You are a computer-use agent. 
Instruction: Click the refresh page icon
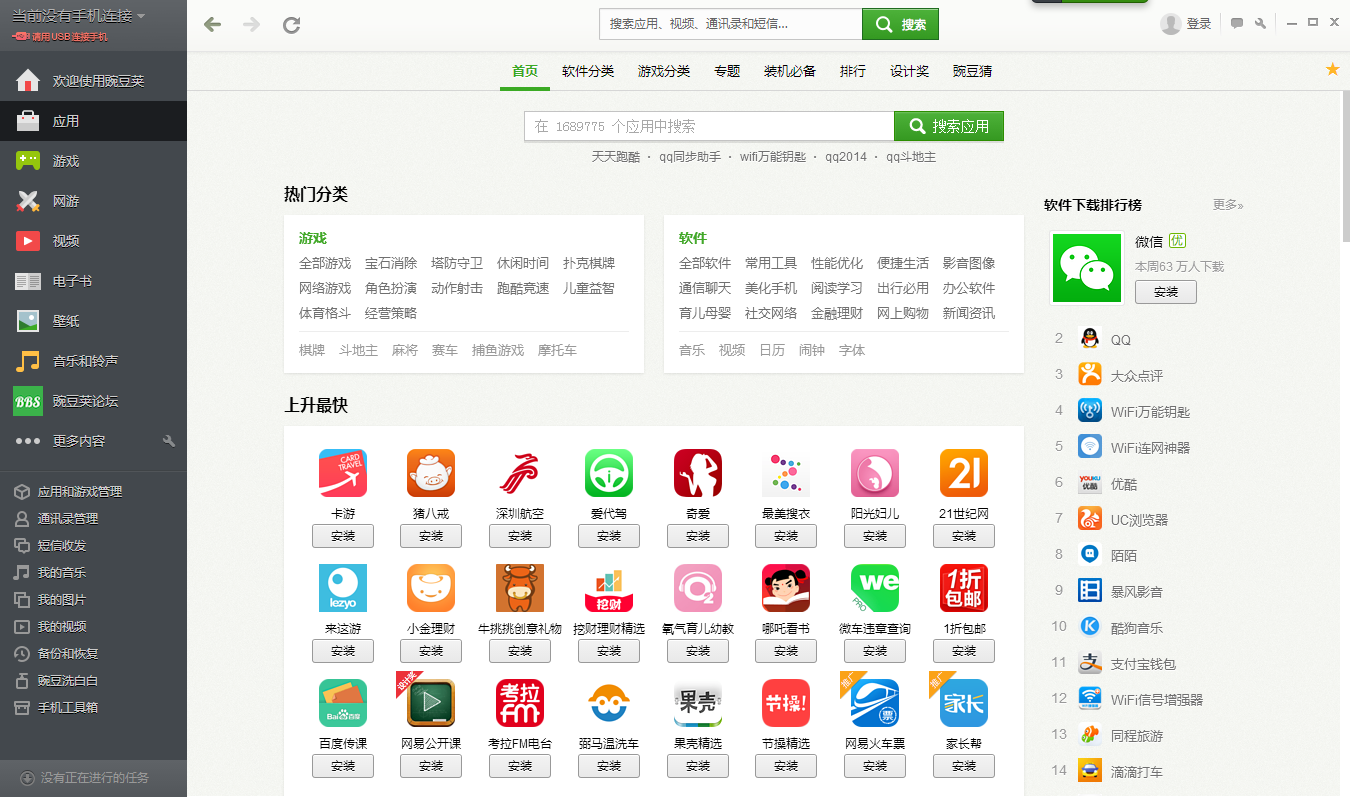[292, 25]
